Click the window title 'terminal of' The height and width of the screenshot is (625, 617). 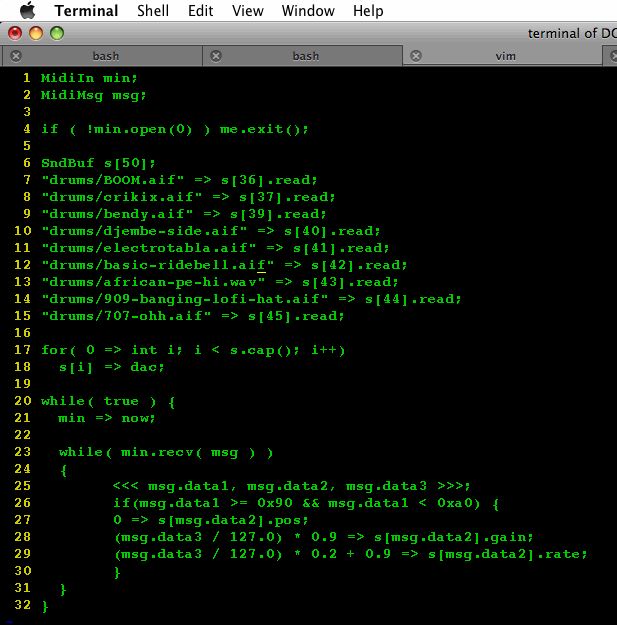pos(562,33)
